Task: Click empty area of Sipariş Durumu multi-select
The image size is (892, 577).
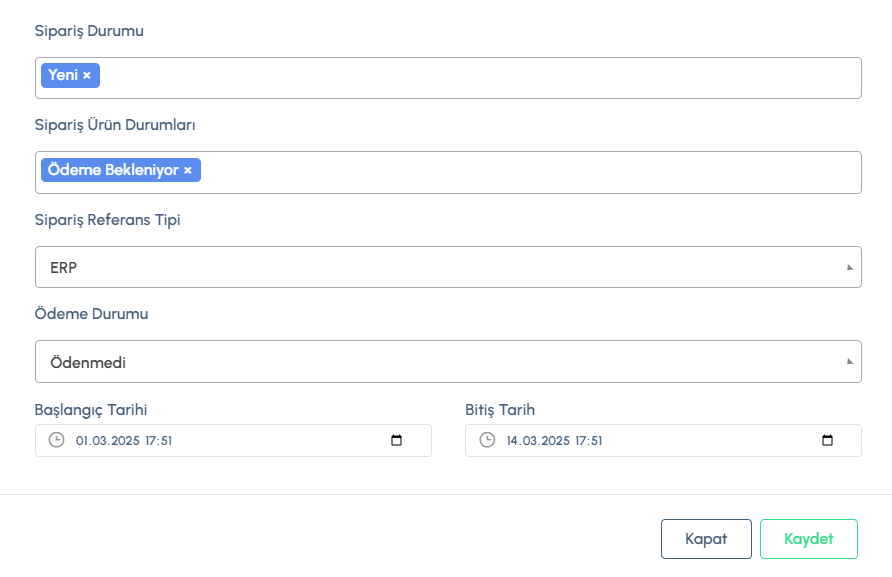Action: pyautogui.click(x=480, y=78)
